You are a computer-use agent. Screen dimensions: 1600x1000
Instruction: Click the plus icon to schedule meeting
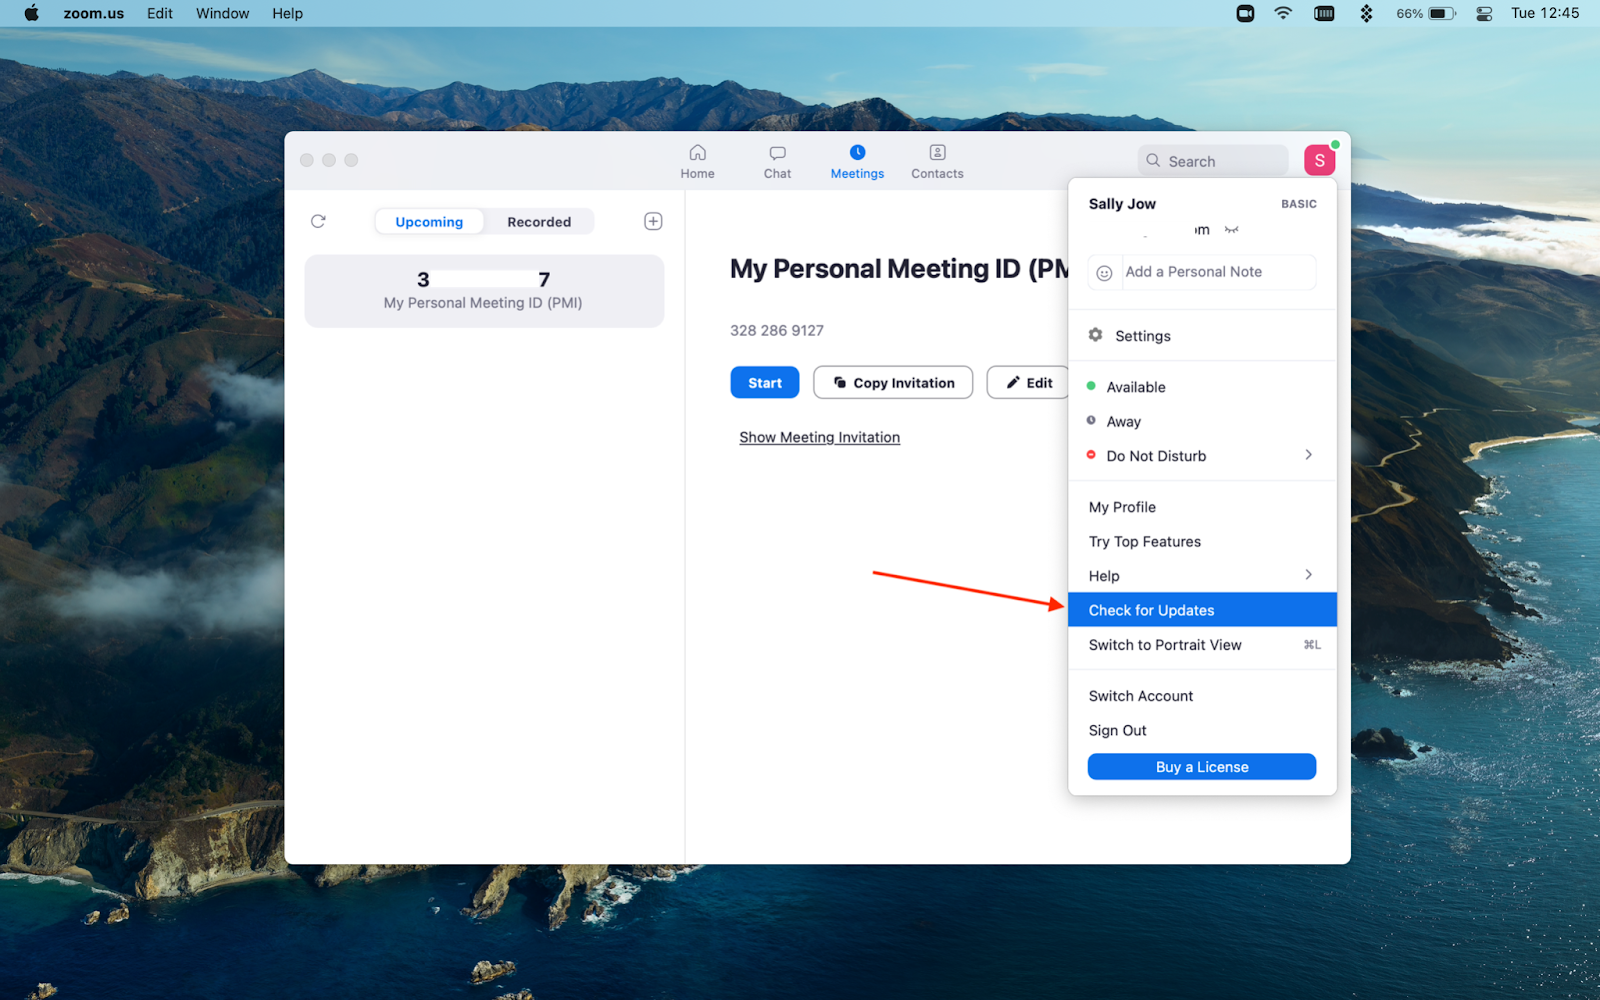(653, 221)
